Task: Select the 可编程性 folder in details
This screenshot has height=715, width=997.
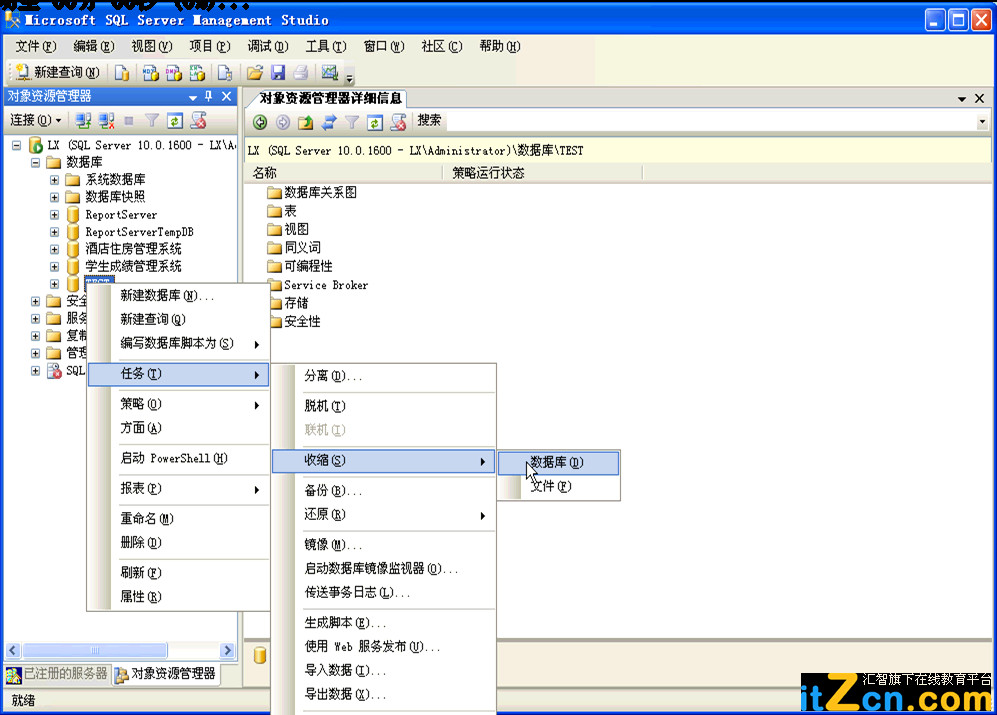Action: click(299, 267)
